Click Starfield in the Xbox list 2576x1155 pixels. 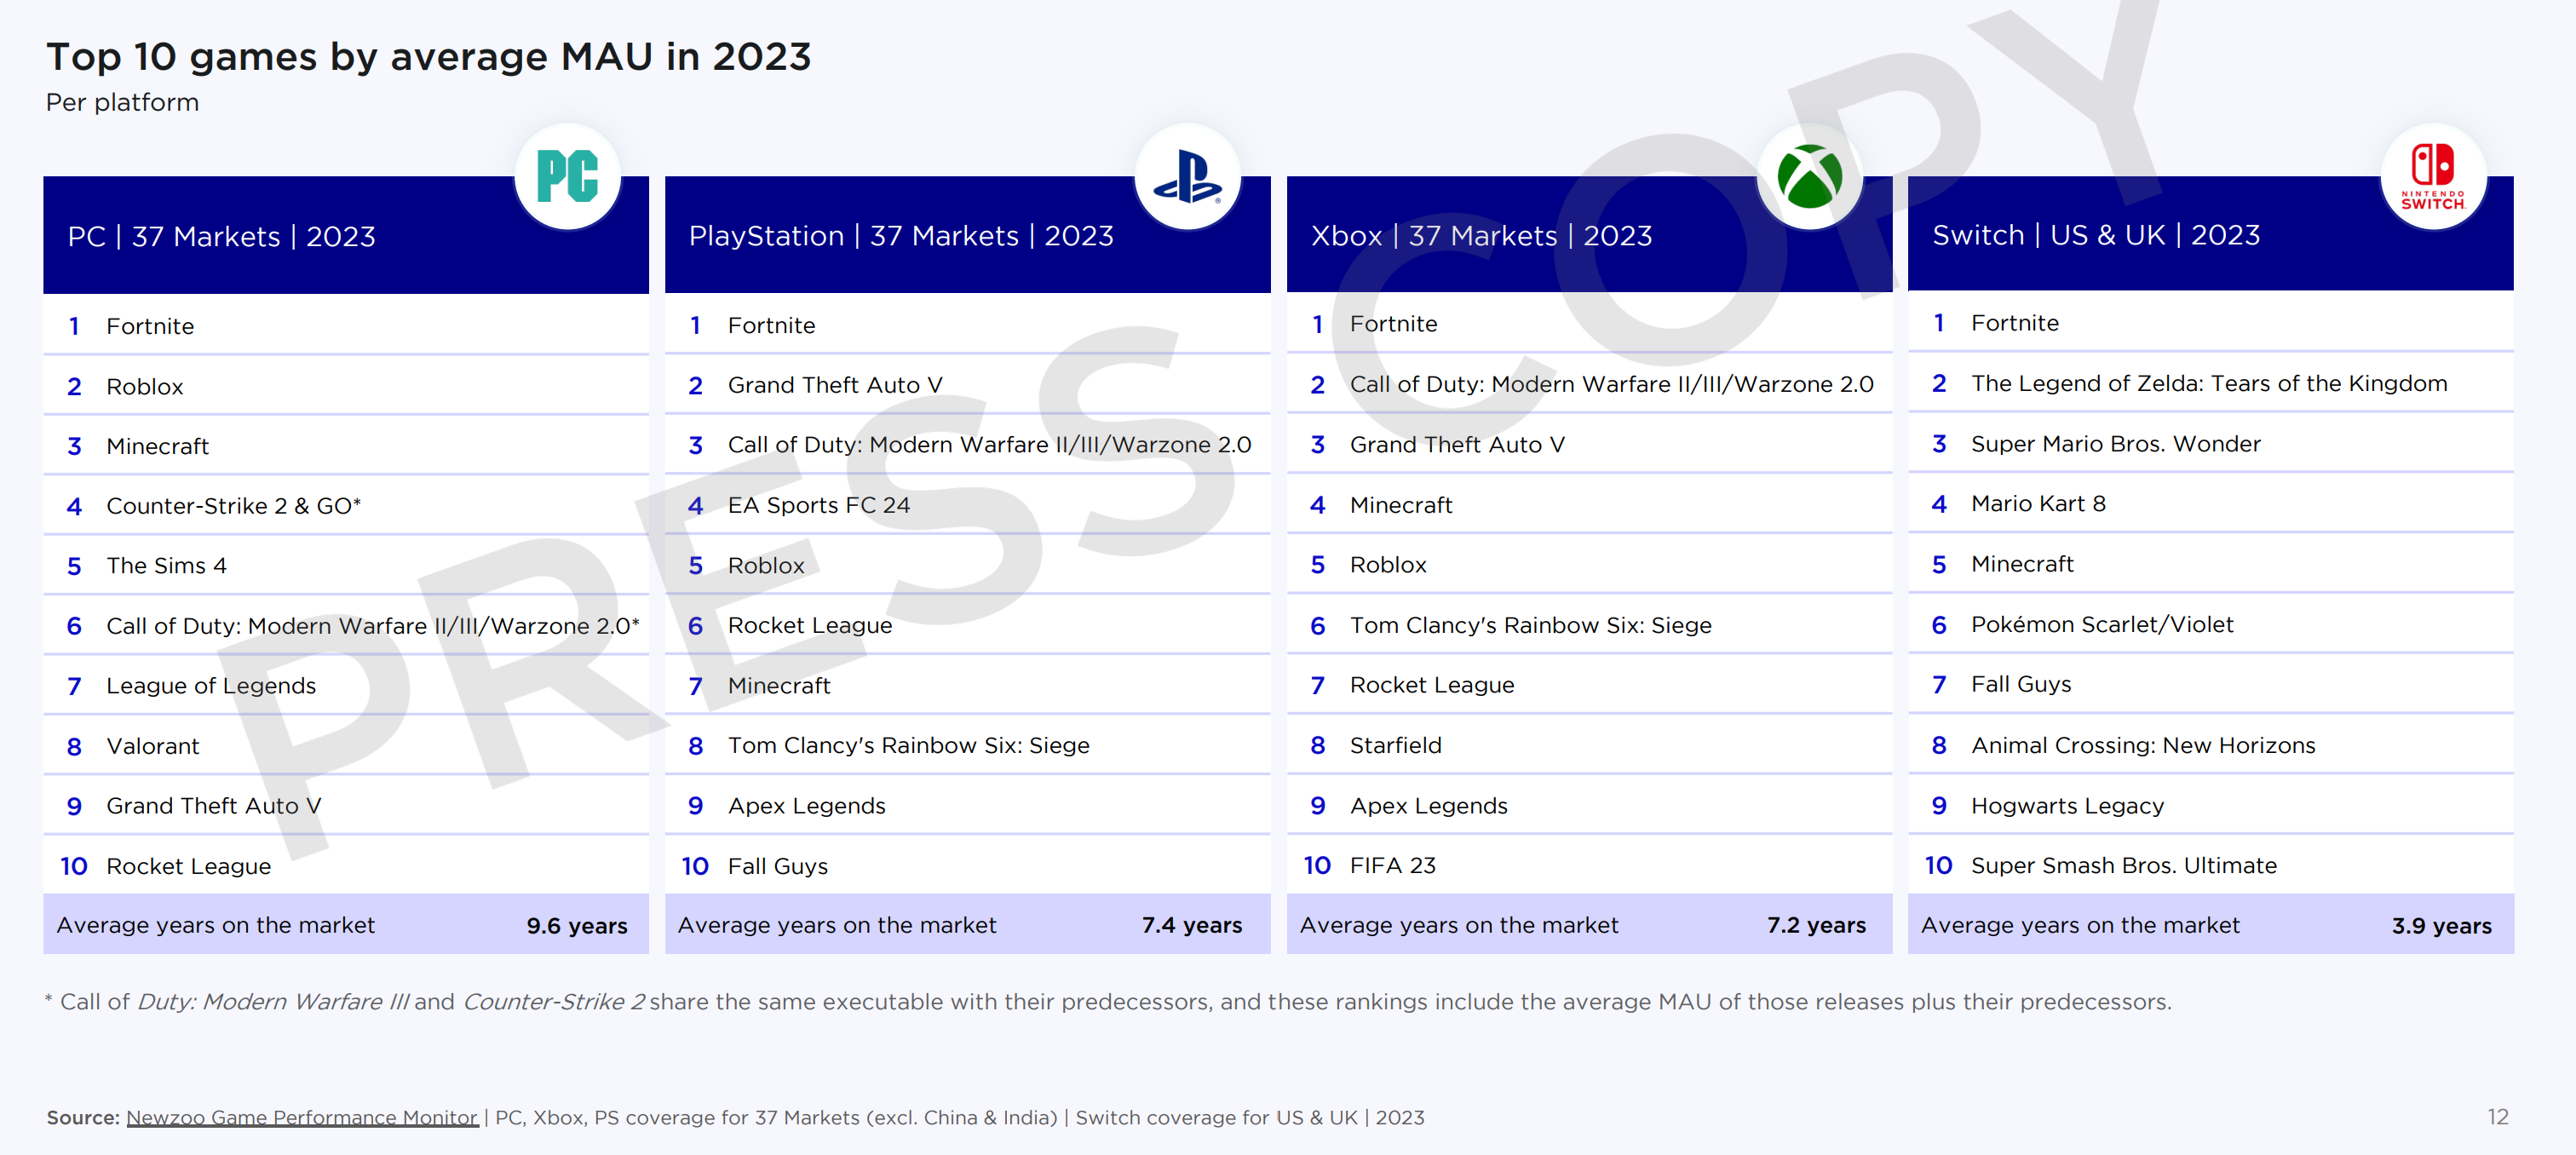(1396, 745)
